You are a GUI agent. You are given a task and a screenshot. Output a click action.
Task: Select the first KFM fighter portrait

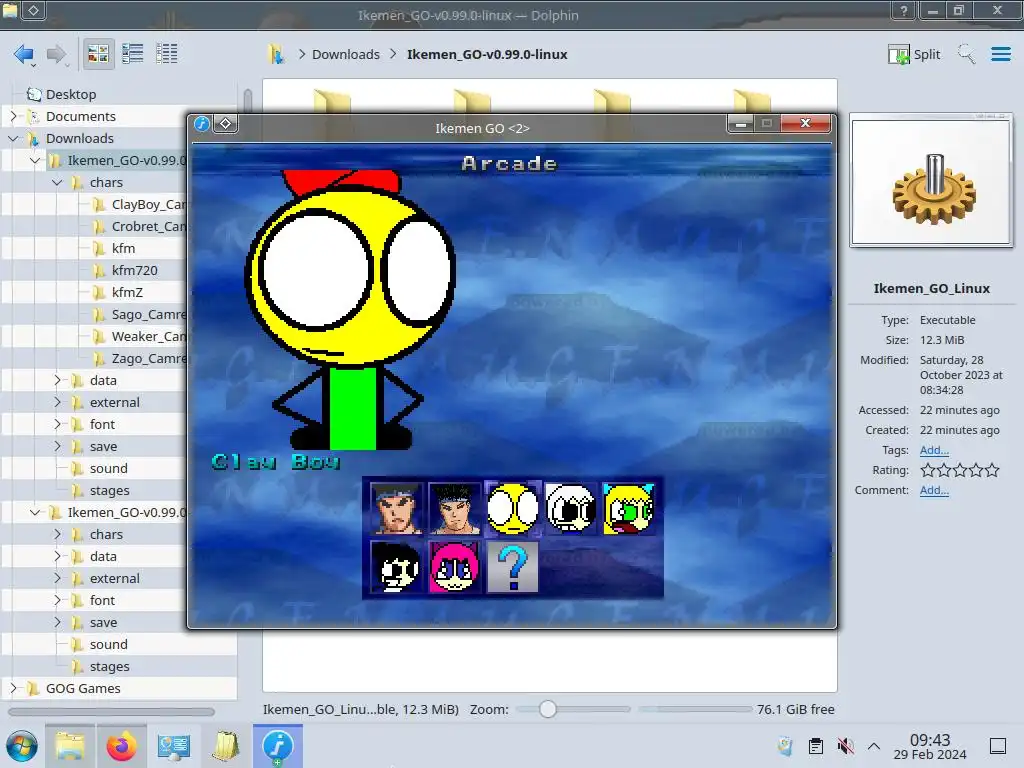pyautogui.click(x=396, y=509)
